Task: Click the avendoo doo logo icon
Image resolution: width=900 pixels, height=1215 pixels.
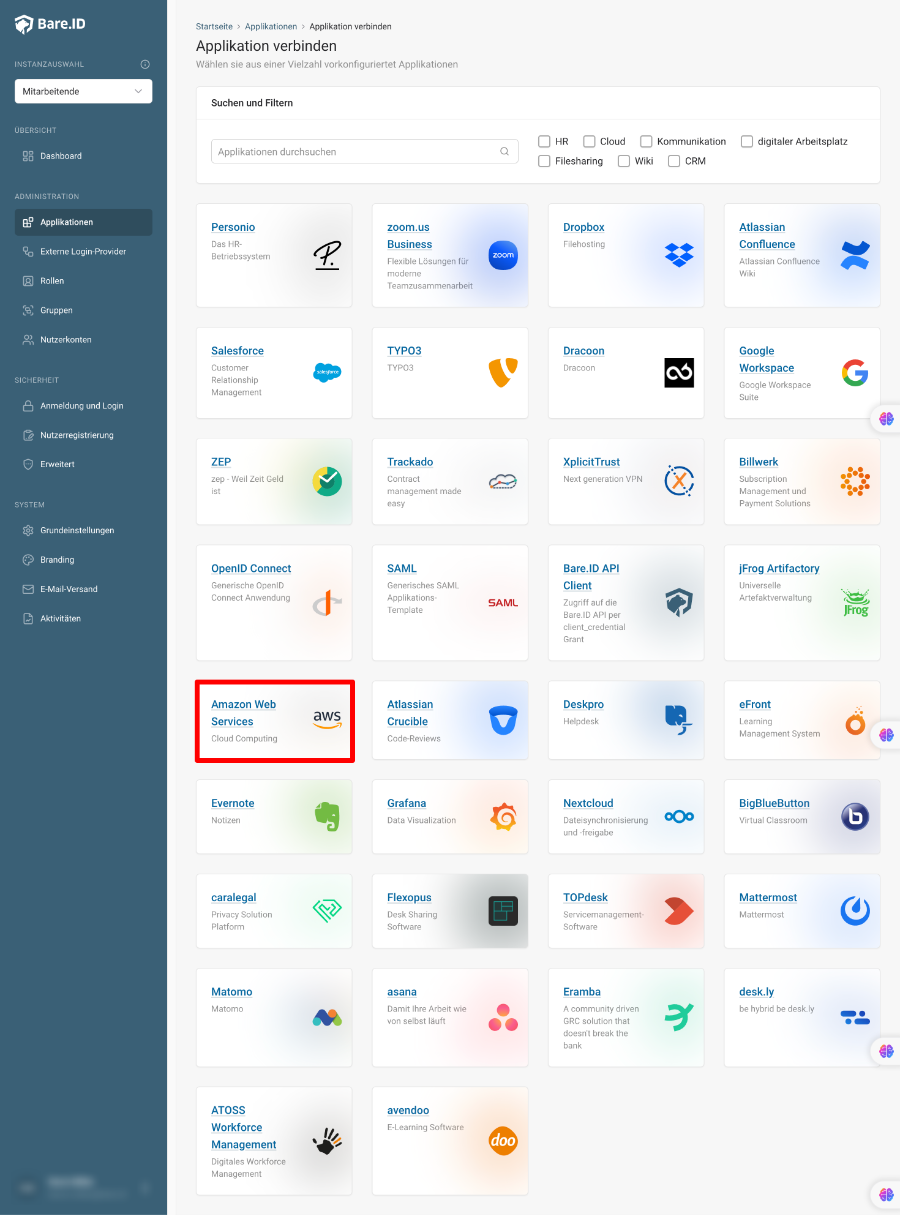Action: pyautogui.click(x=503, y=1141)
